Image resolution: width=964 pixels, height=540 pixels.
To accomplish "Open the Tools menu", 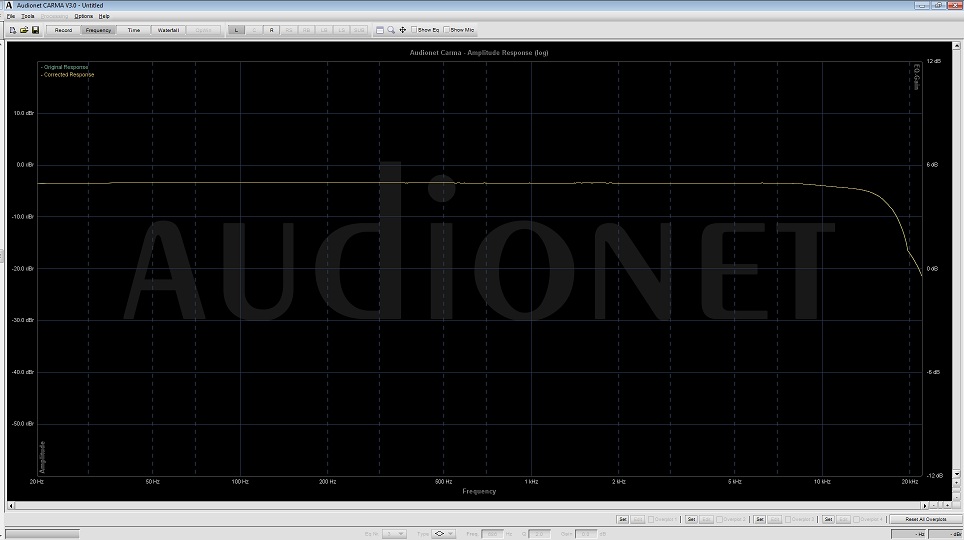I will coord(28,16).
